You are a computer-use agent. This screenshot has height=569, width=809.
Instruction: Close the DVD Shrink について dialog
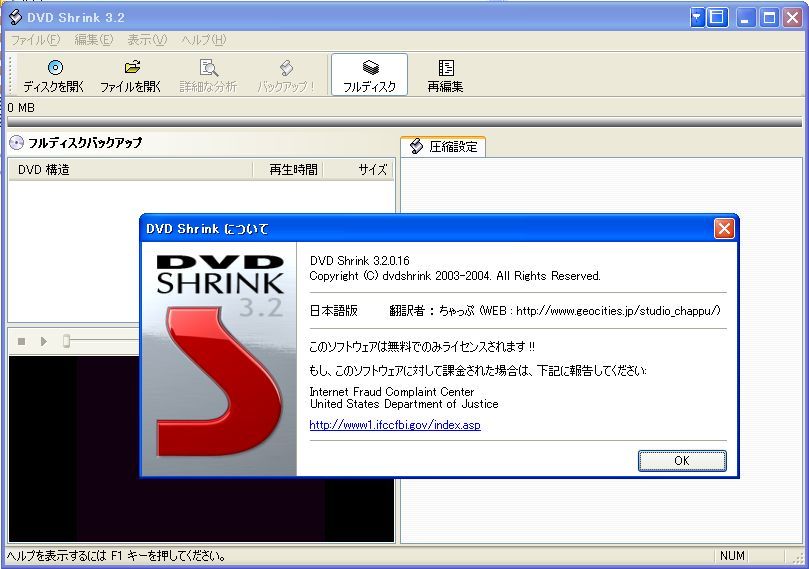(724, 228)
